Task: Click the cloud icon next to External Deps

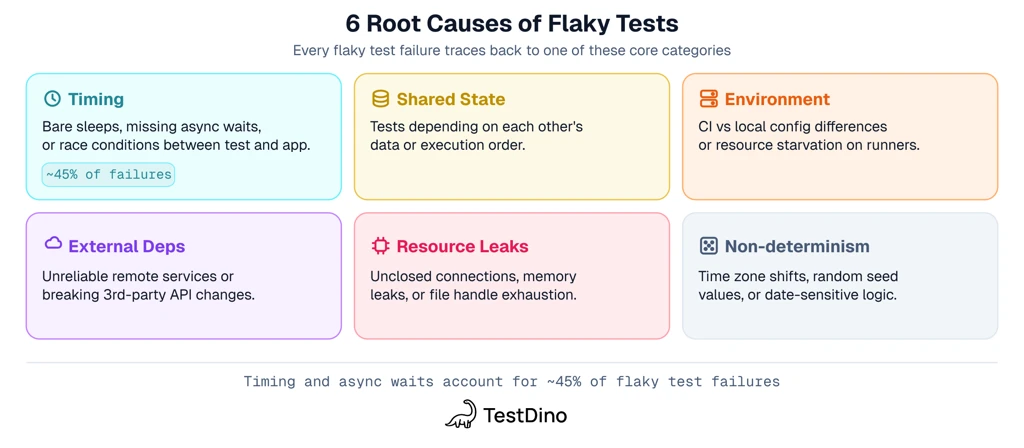Action: [x=52, y=244]
